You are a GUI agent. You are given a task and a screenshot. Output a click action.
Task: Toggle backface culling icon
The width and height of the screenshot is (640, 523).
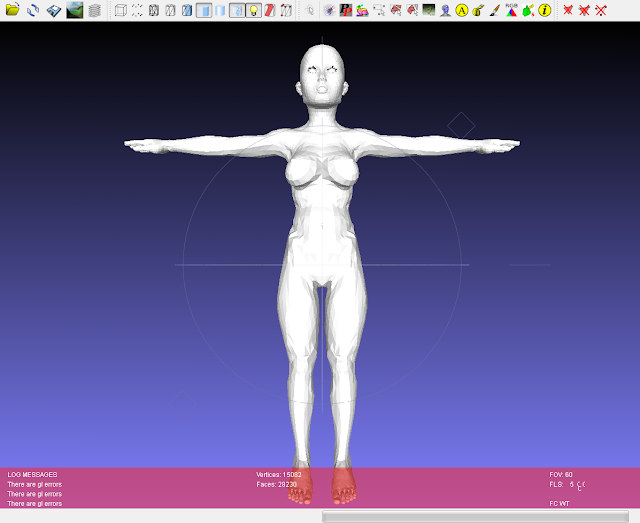click(x=287, y=10)
